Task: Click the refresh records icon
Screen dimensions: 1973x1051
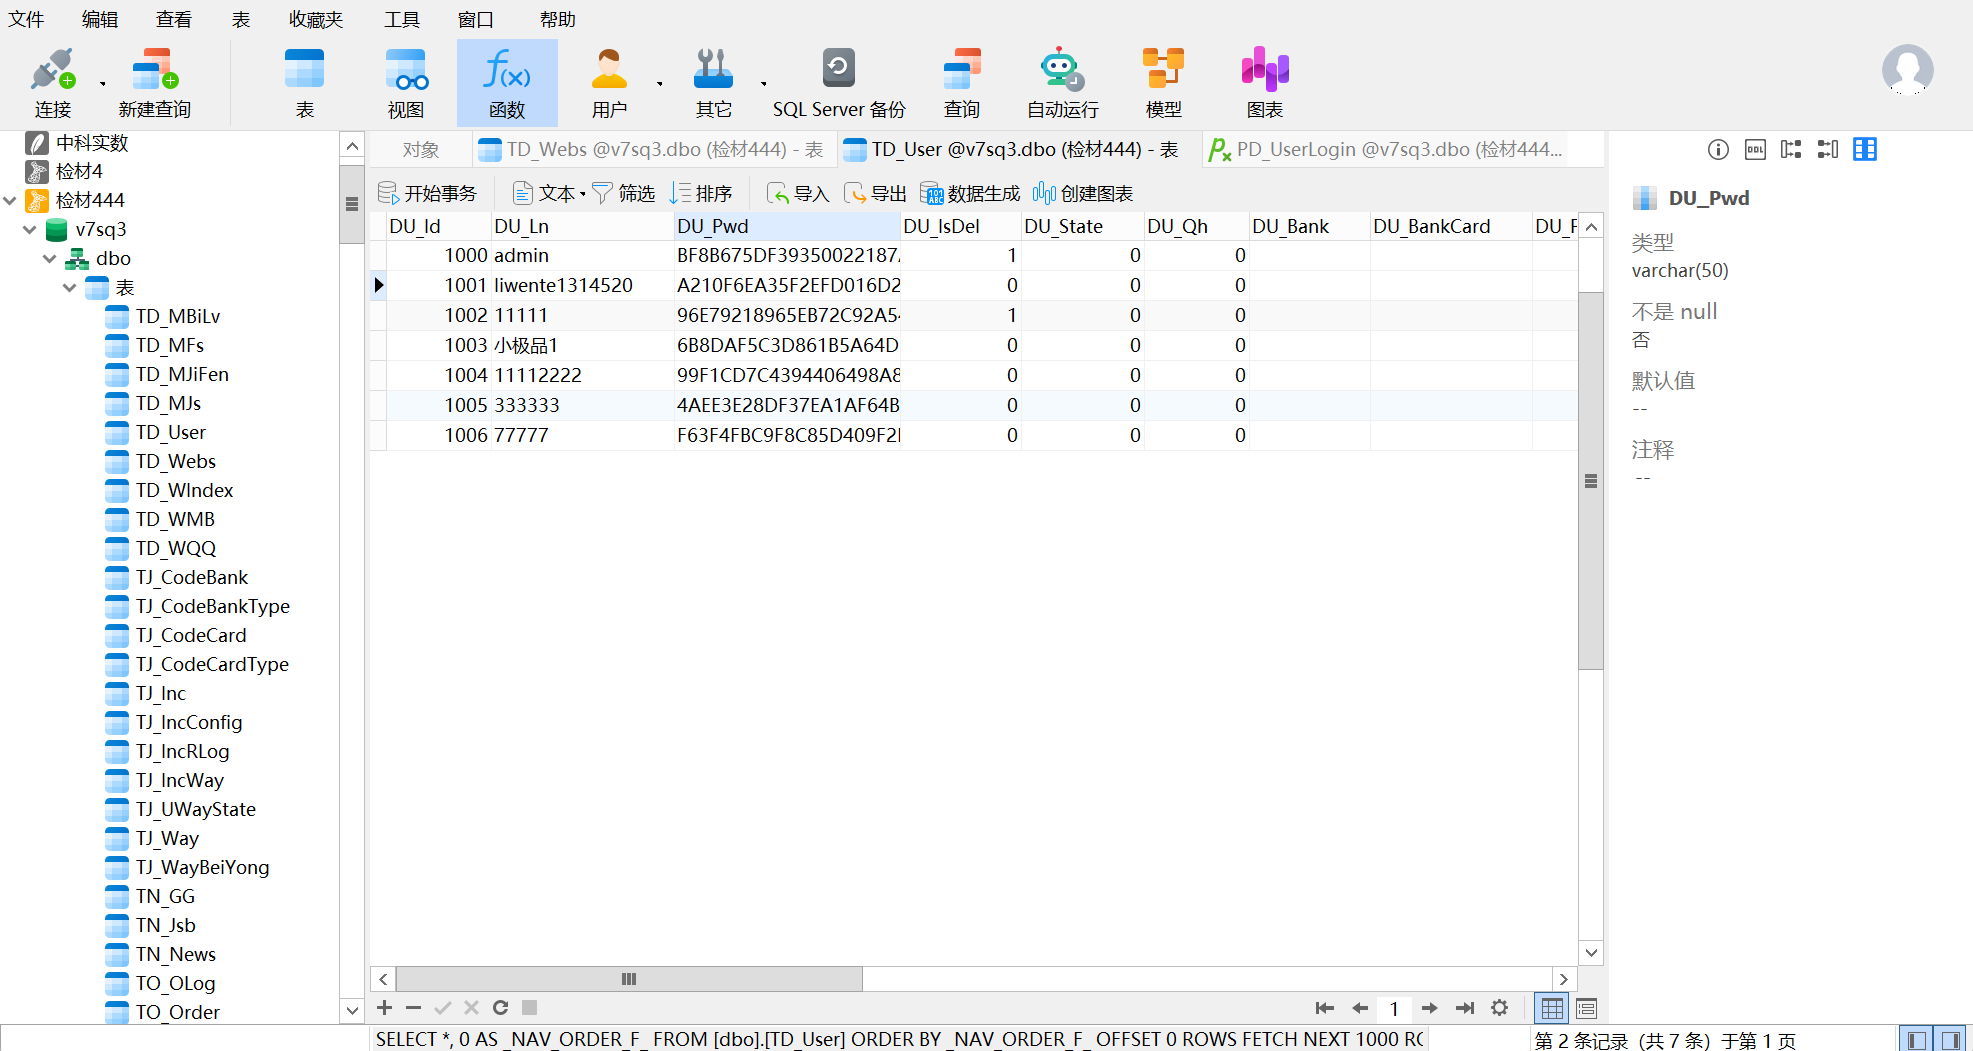Action: (500, 1008)
